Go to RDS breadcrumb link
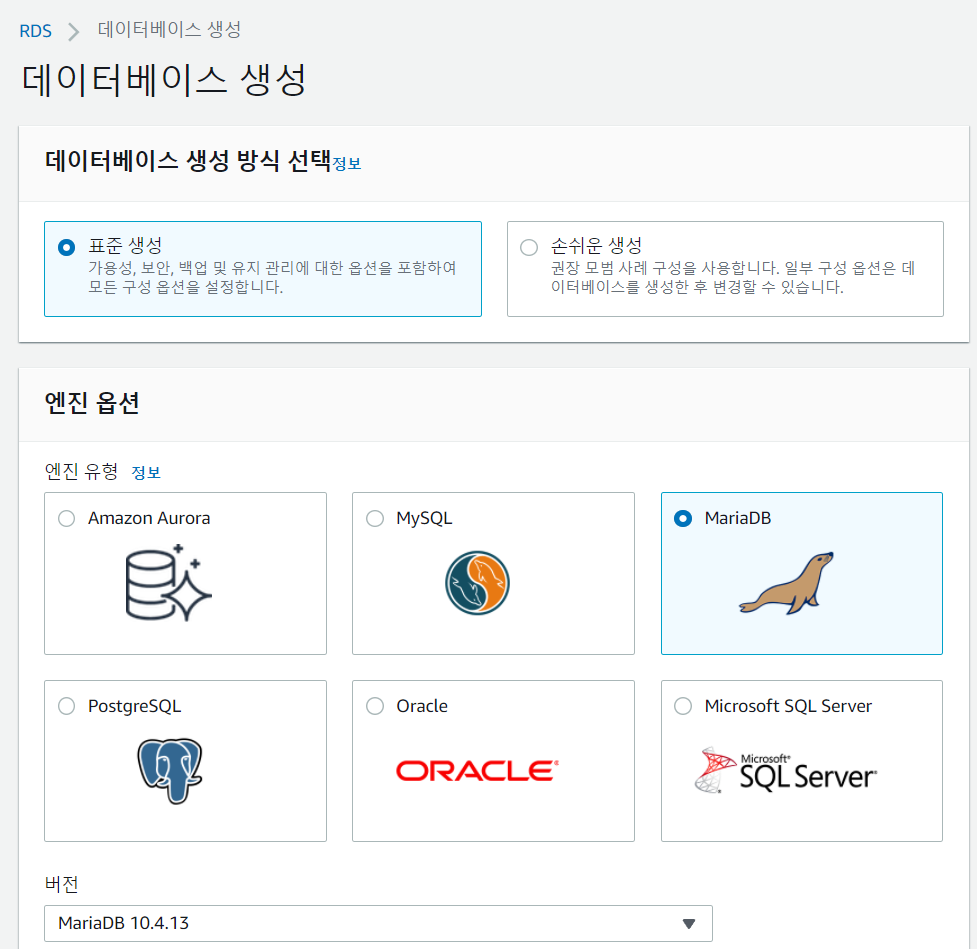Viewport: 977px width, 949px height. pyautogui.click(x=36, y=31)
